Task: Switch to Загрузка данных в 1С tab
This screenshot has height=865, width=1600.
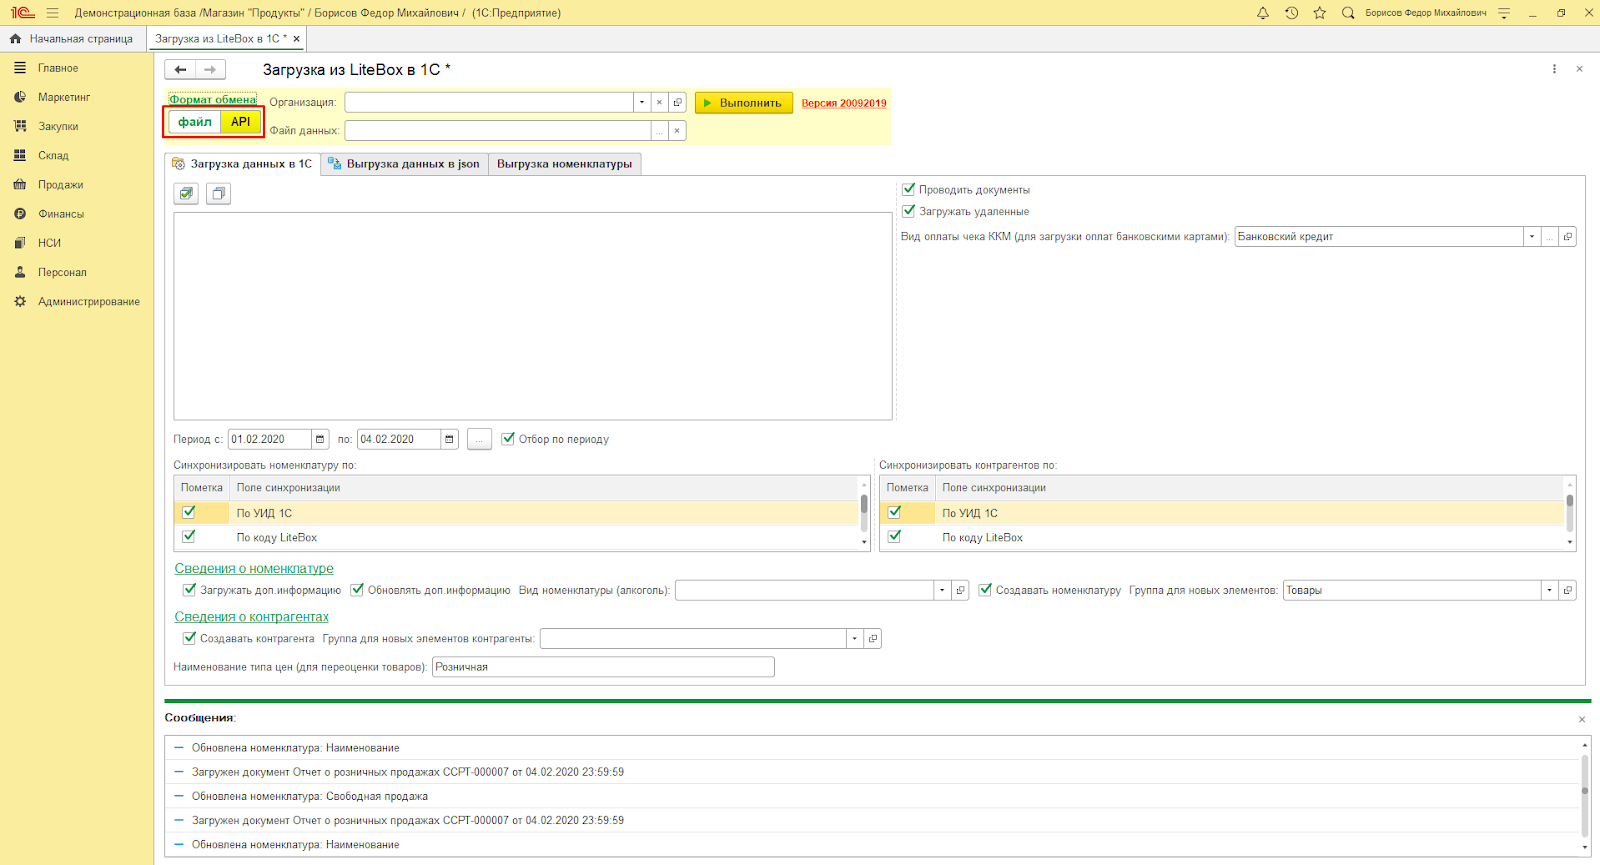Action: point(243,164)
